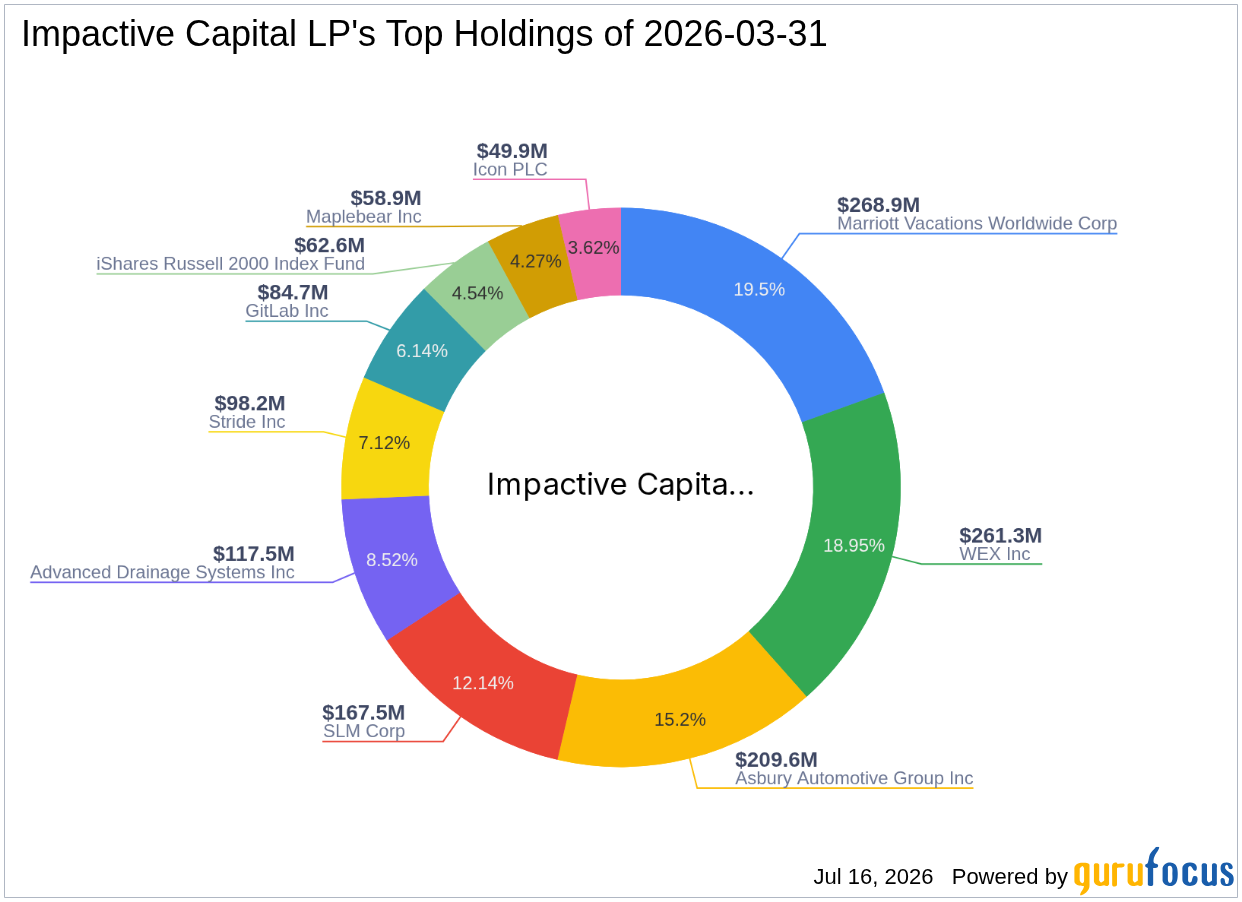Click the Marriott Vacations Worldwide Corp label
This screenshot has width=1242, height=902.
tap(977, 223)
